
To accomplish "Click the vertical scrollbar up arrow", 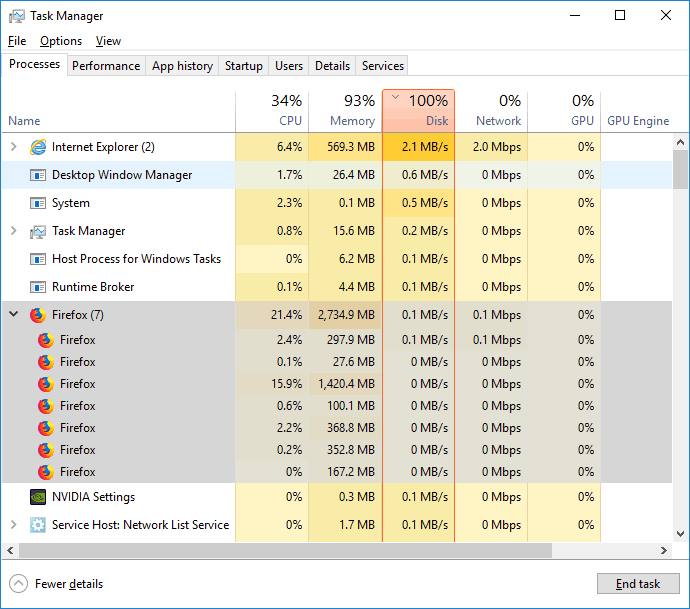I will click(680, 142).
